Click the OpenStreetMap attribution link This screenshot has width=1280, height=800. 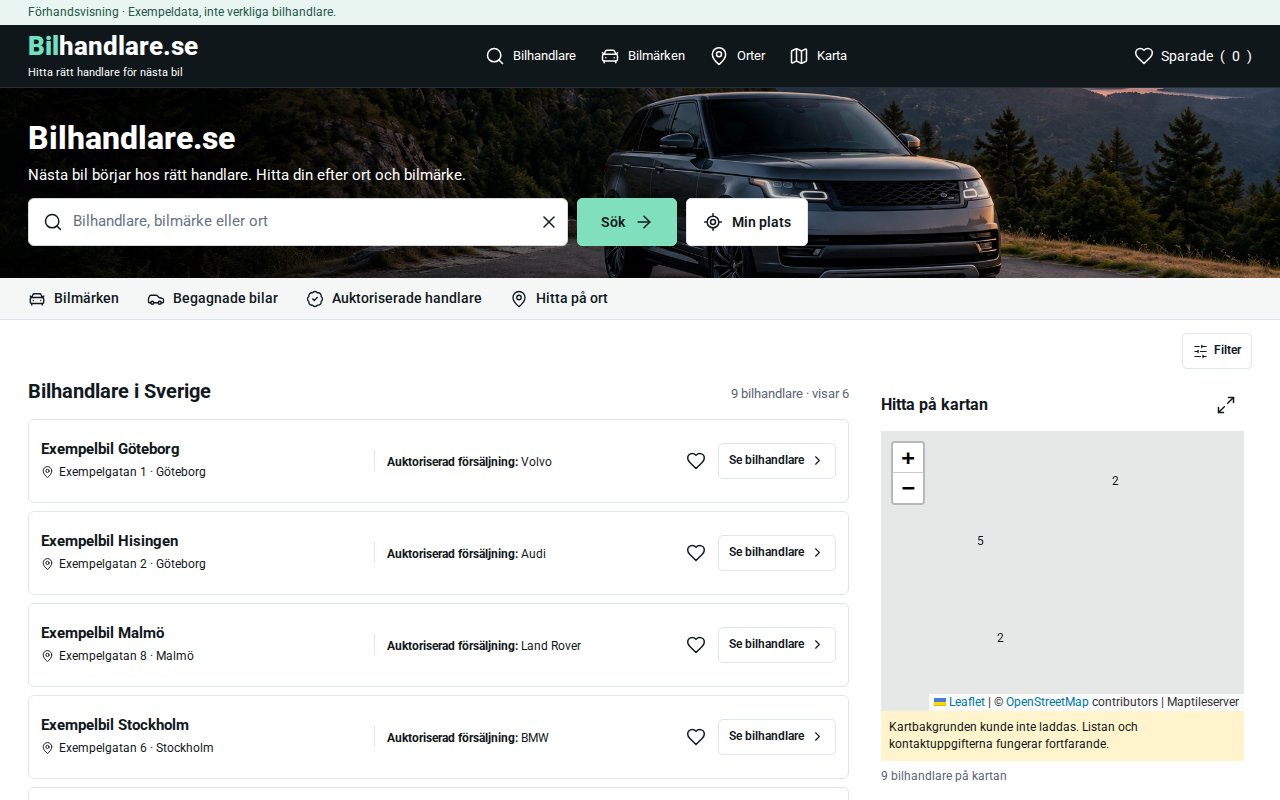click(1047, 702)
